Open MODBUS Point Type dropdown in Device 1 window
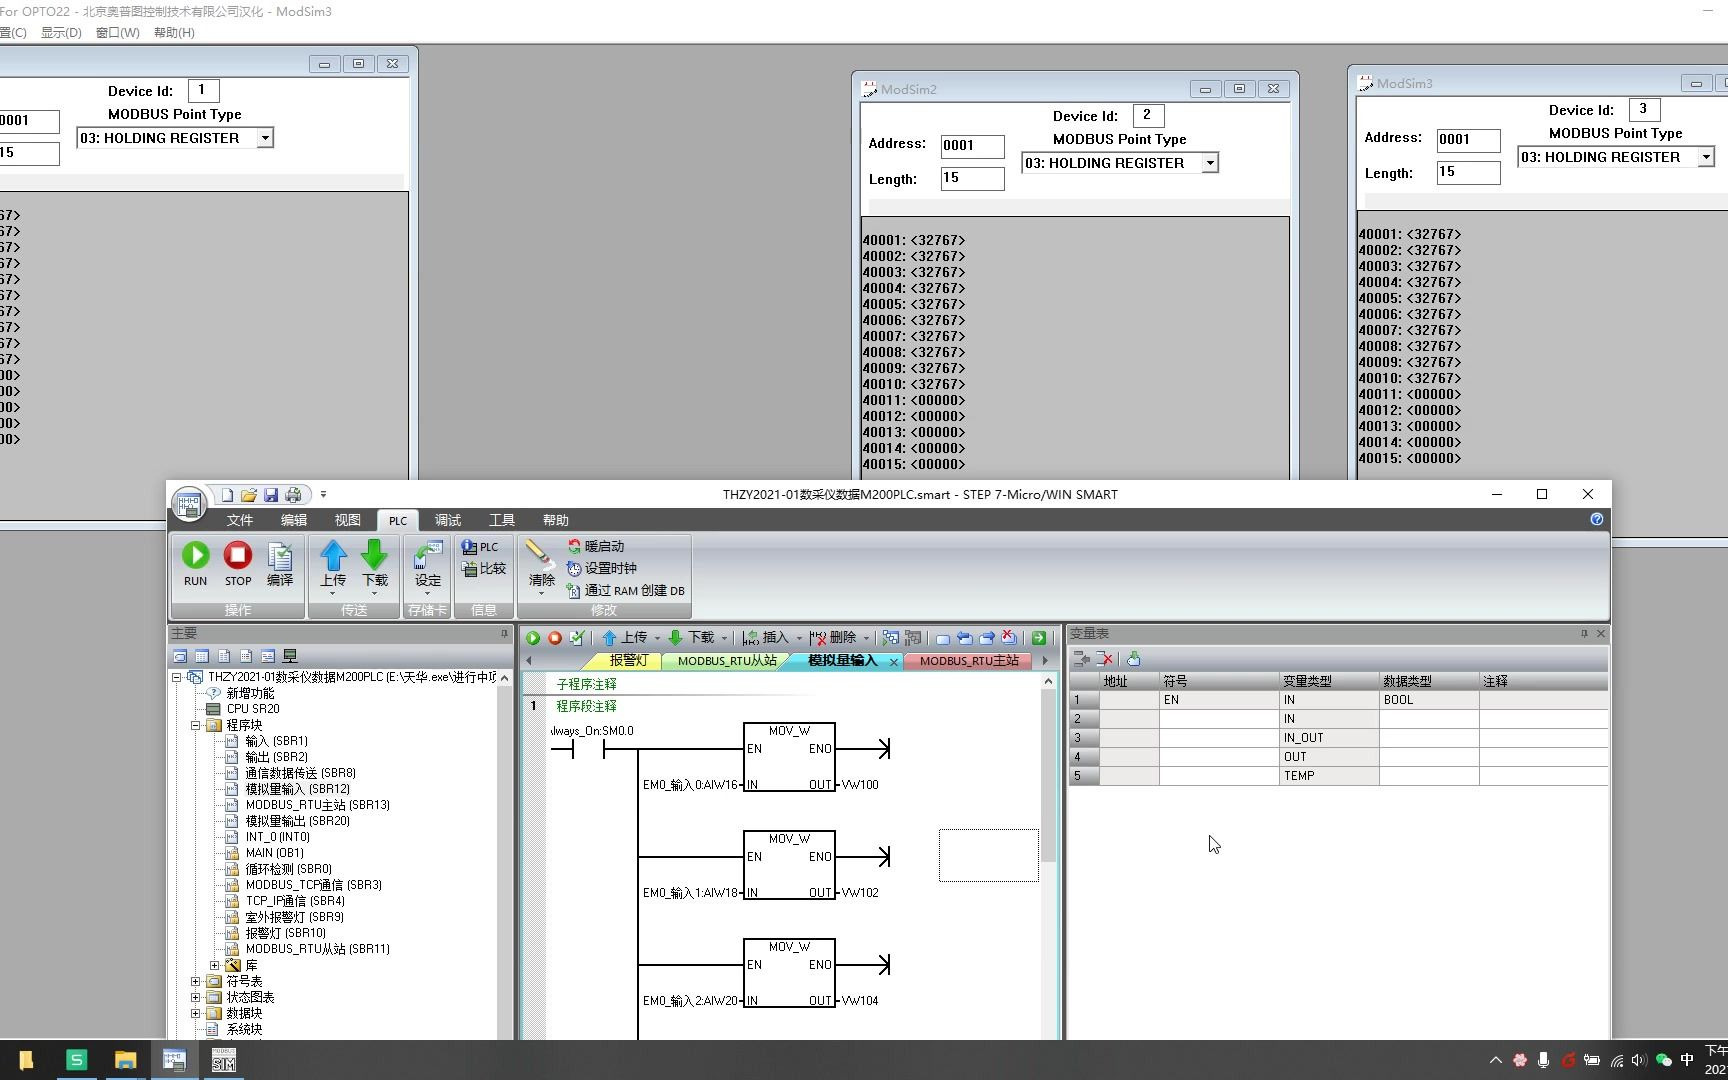This screenshot has height=1080, width=1728. 265,138
